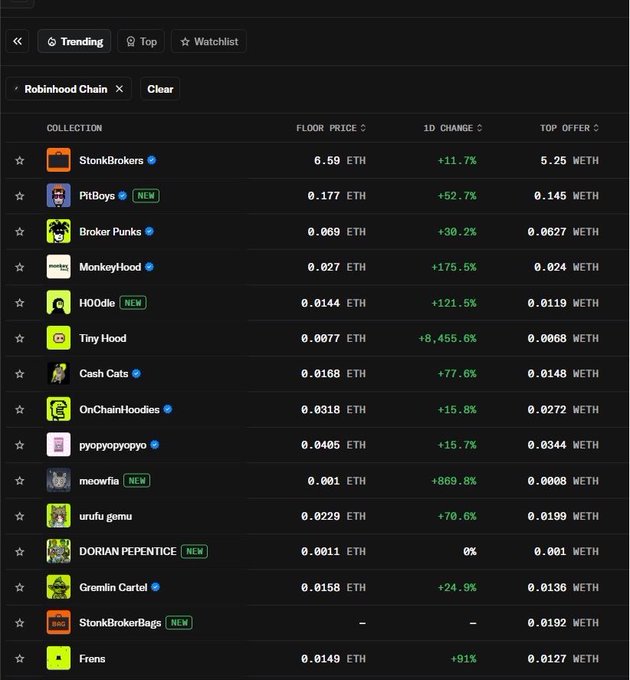The image size is (630, 680).
Task: Select the 6.59 ETH floor price
Action: (x=339, y=160)
